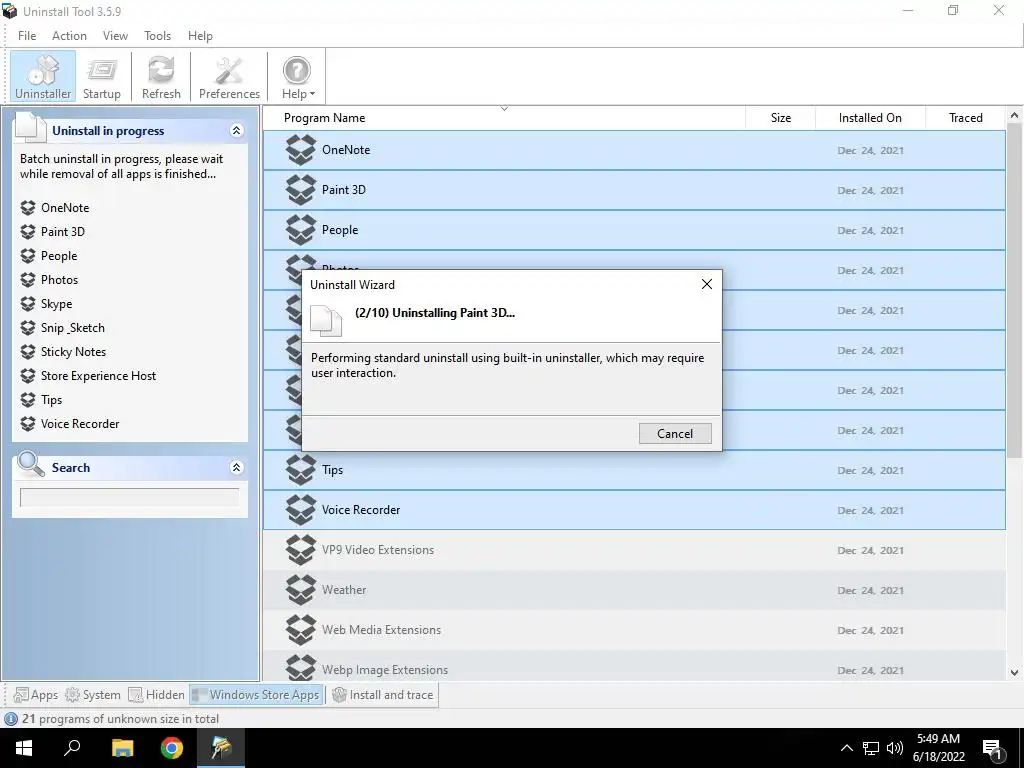Viewport: 1024px width, 768px height.
Task: Switch to the System tab
Action: pyautogui.click(x=93, y=695)
